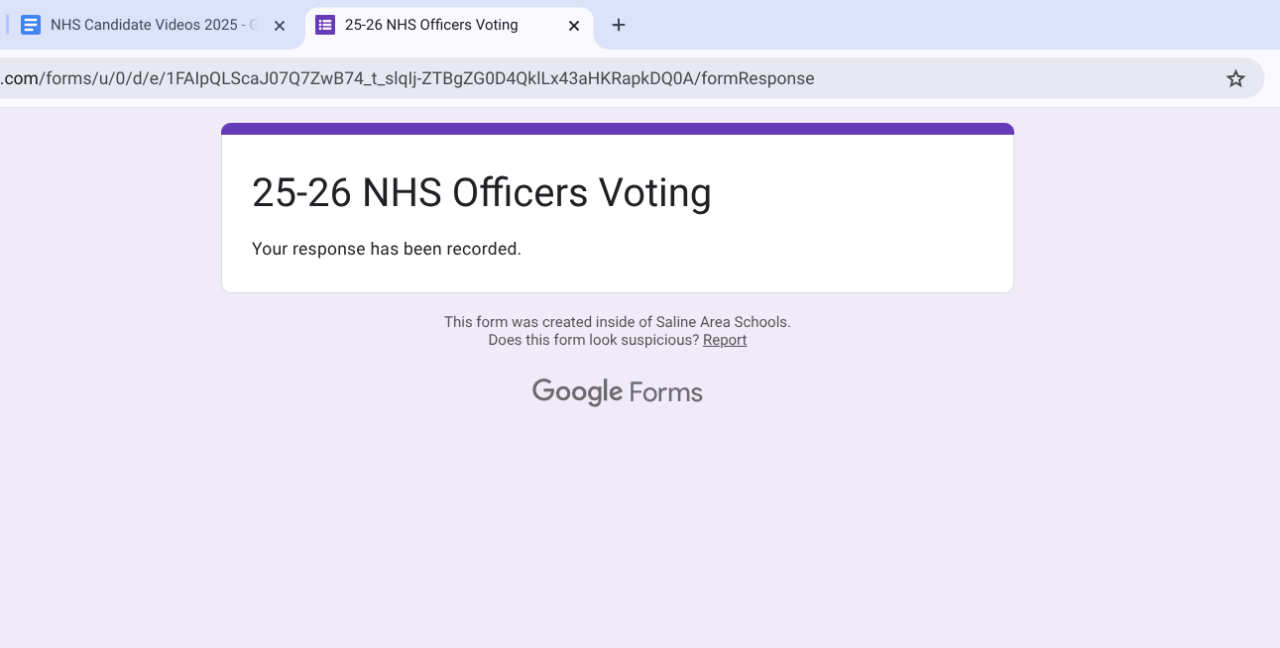Viewport: 1280px width, 648px height.
Task: Click the purple accent bar atop the form card
Action: click(x=617, y=128)
